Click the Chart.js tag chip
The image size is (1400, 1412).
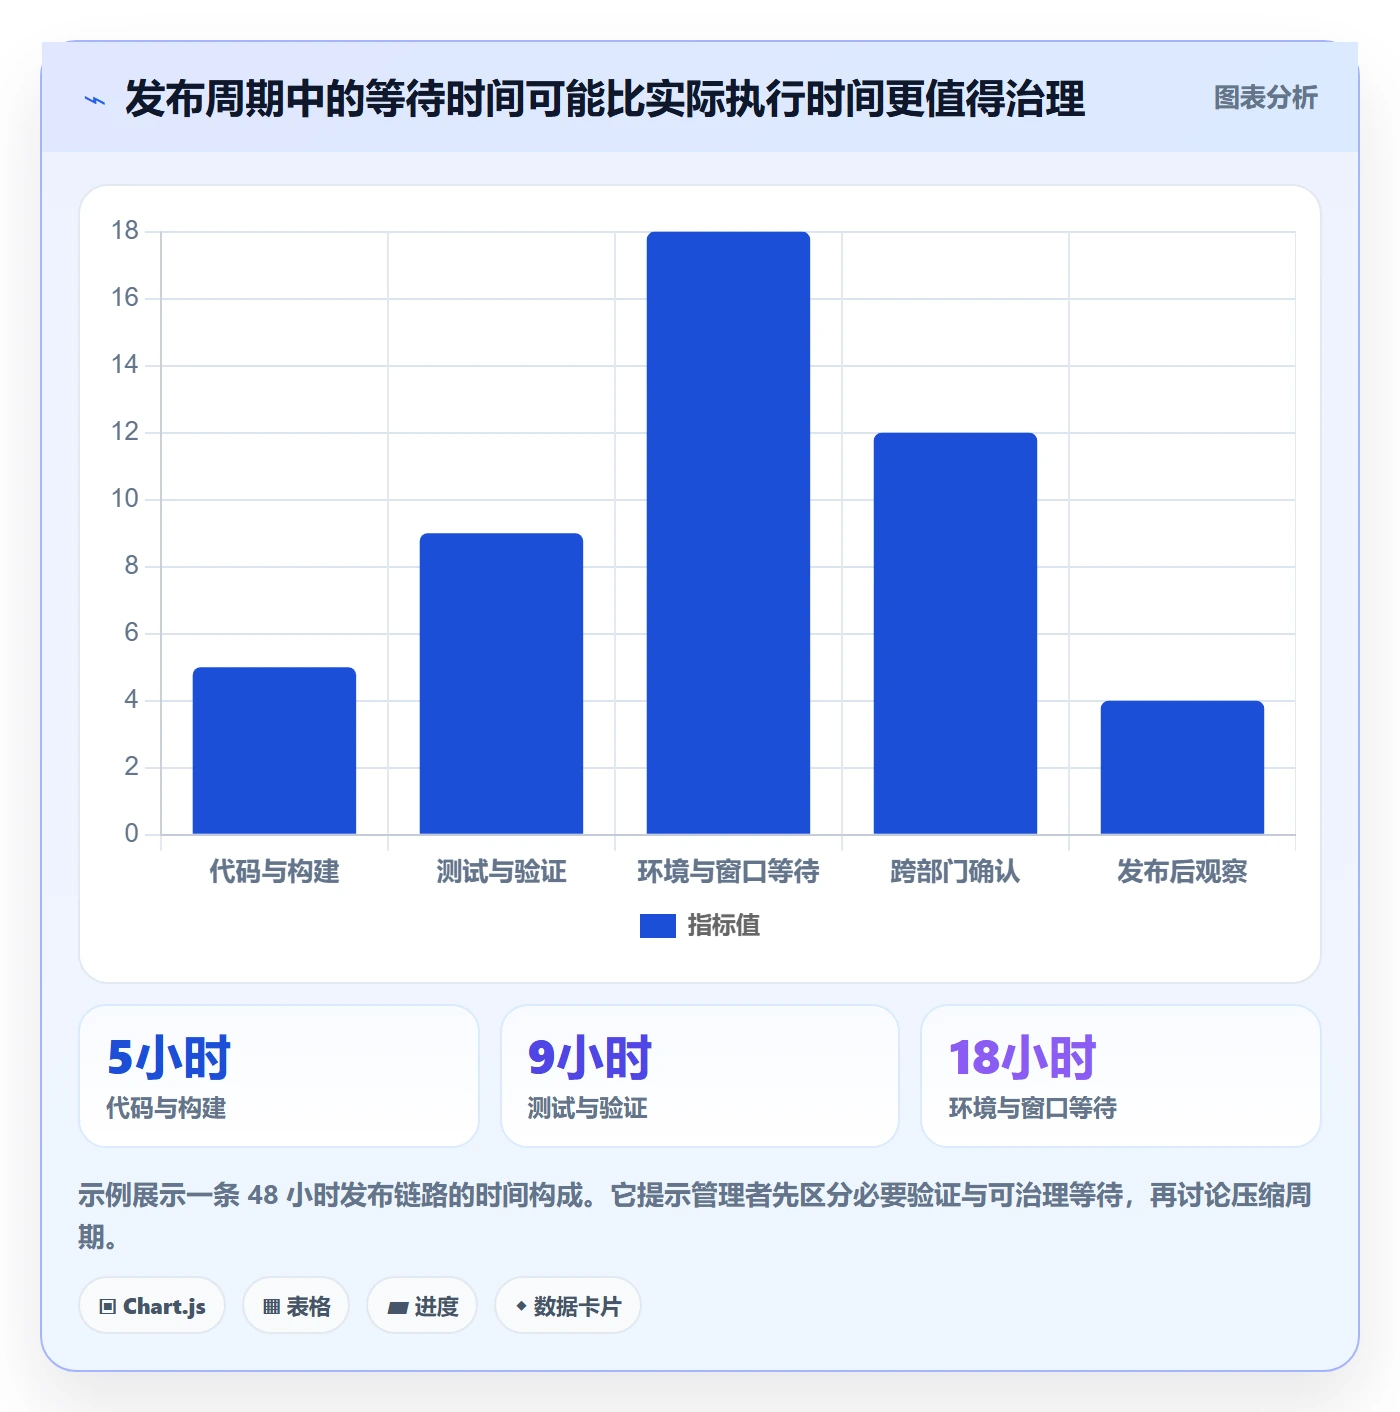152,1306
